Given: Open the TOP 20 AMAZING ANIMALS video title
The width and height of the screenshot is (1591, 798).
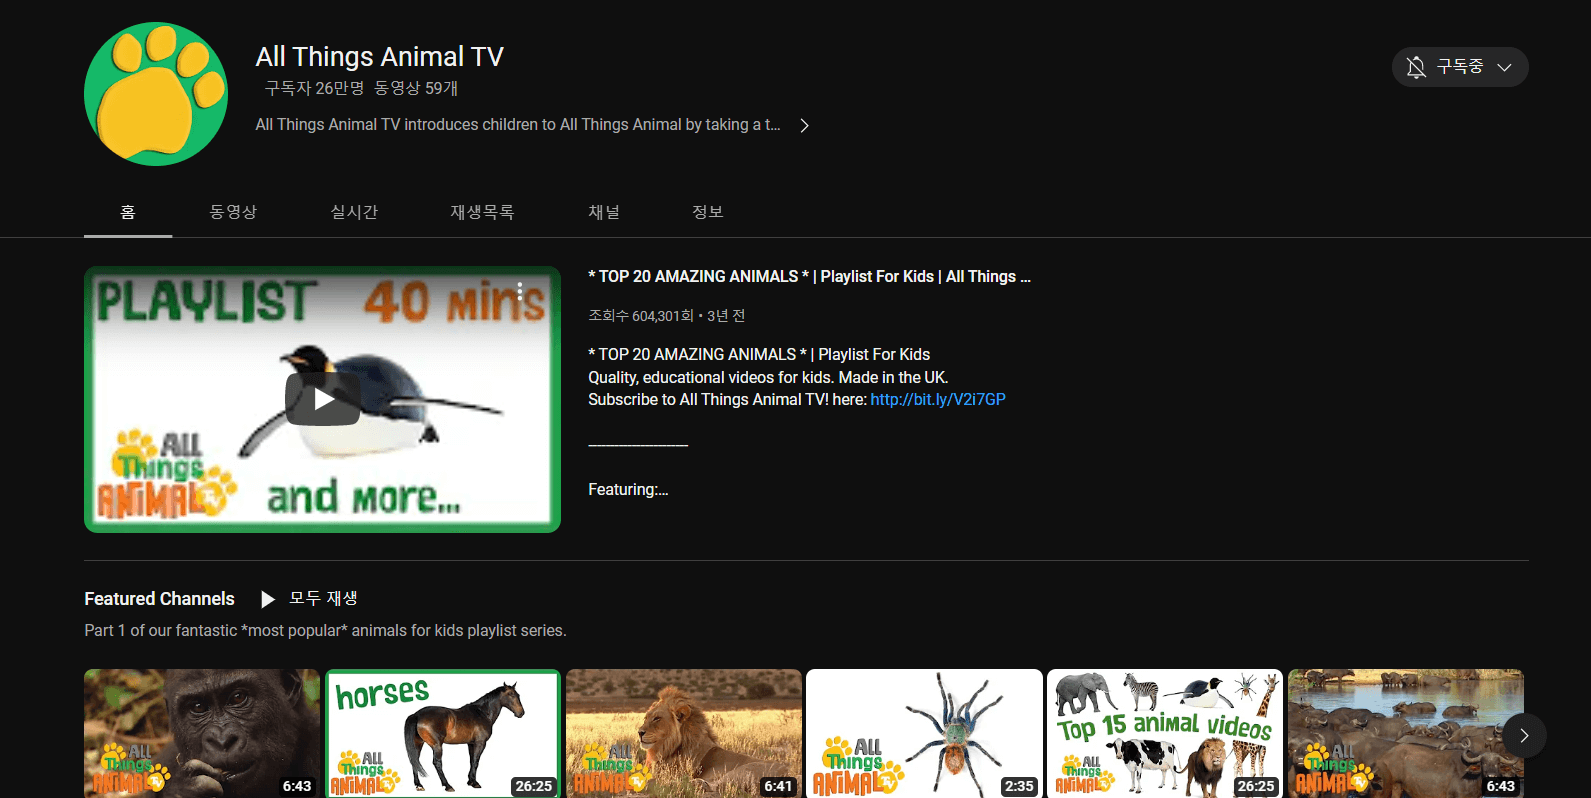Looking at the screenshot, I should (x=809, y=277).
